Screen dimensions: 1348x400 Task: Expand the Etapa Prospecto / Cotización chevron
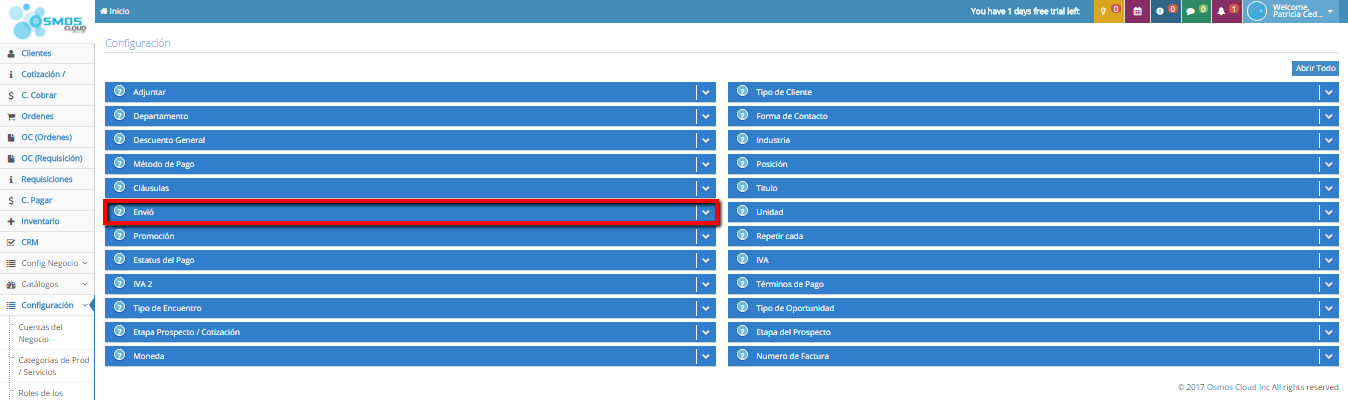point(706,332)
